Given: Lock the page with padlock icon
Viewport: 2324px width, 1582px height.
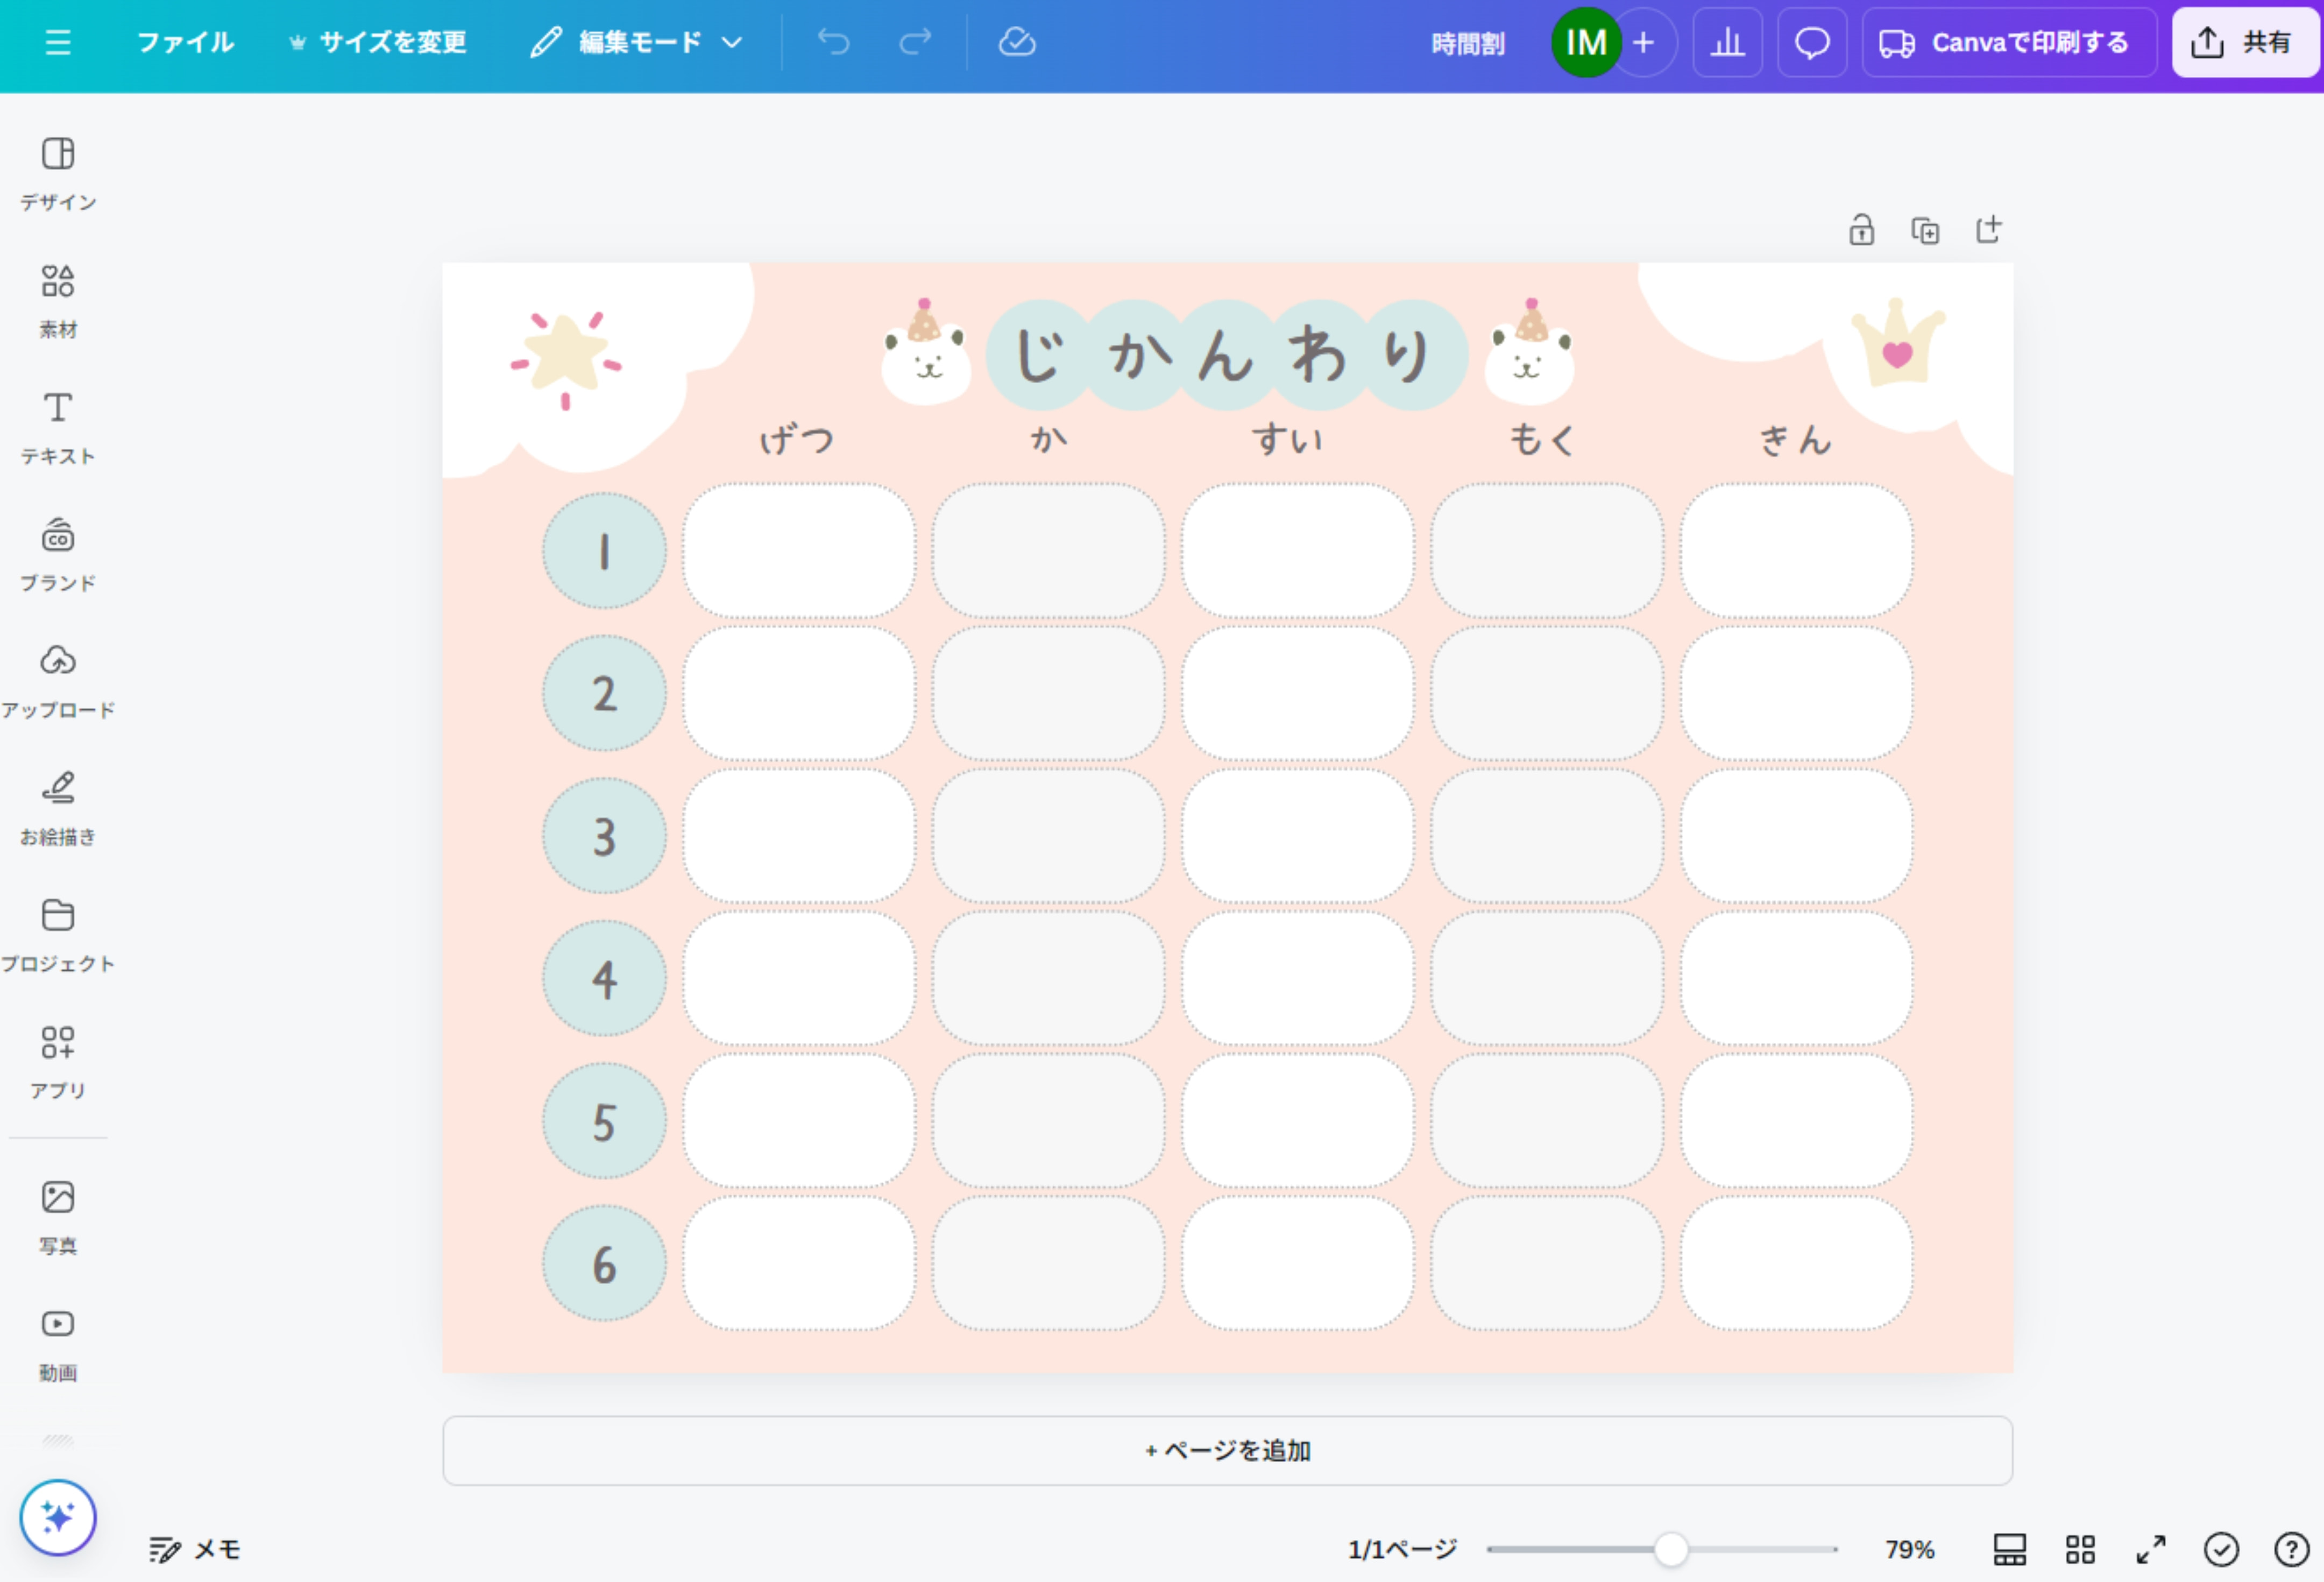Looking at the screenshot, I should click(x=1861, y=230).
